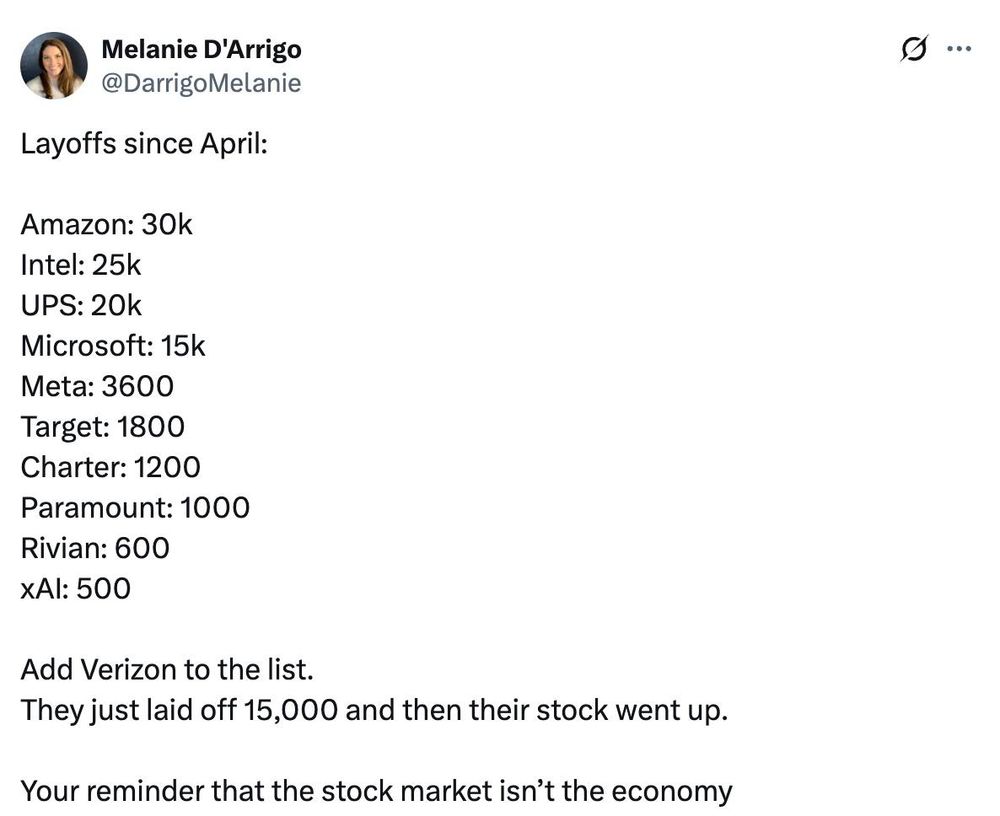
Task: Click the "Target: 1800" line
Action: tap(103, 427)
